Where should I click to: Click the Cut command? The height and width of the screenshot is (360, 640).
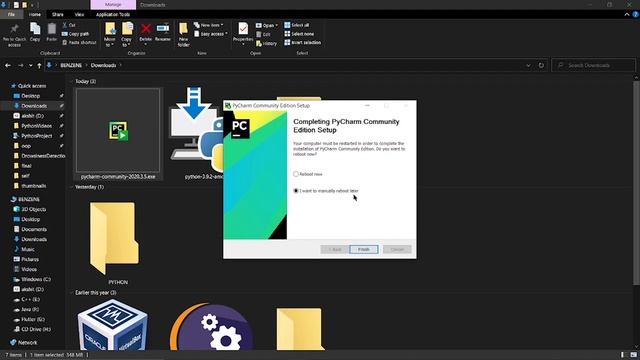[x=69, y=25]
